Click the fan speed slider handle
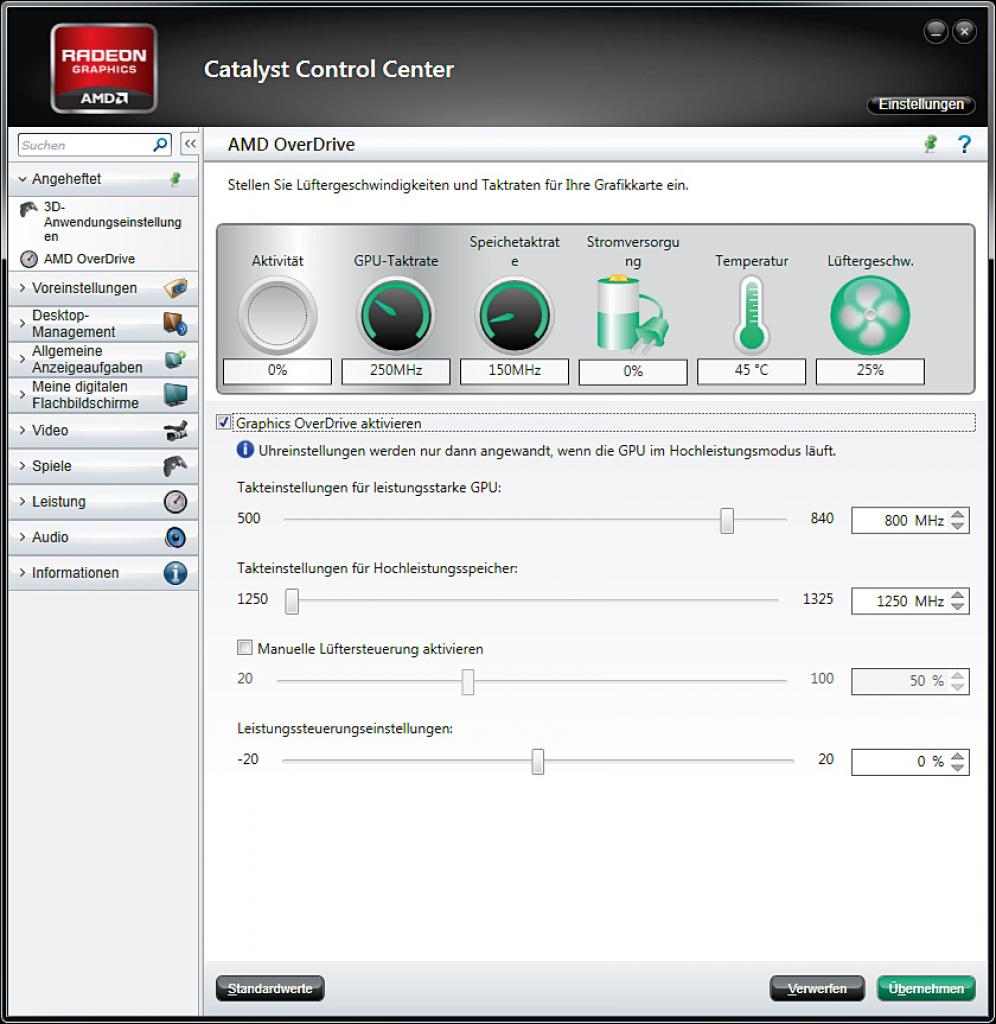The height and width of the screenshot is (1024, 996). [x=468, y=681]
